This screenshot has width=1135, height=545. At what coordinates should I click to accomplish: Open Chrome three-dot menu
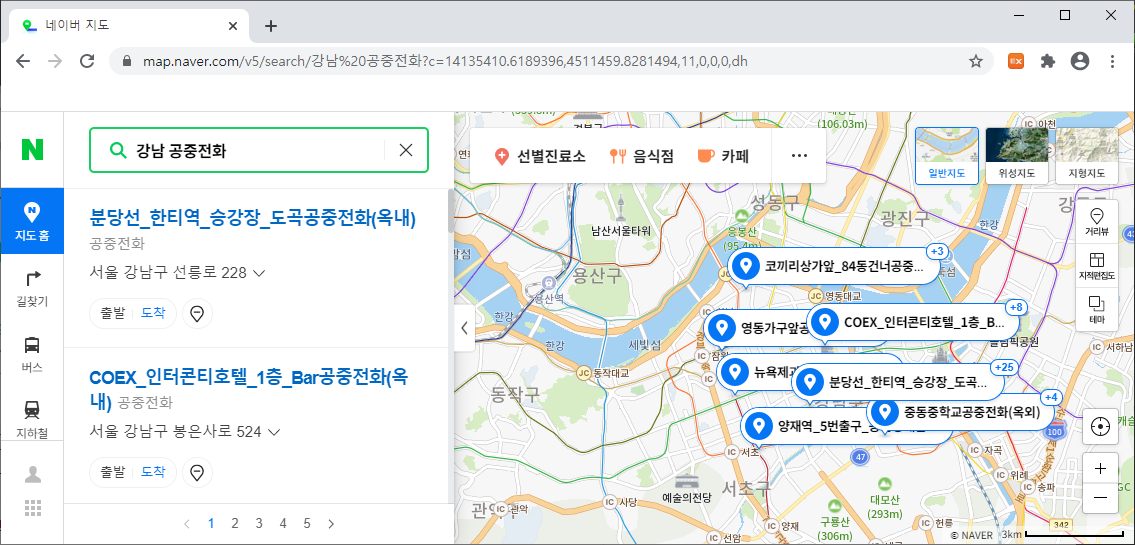[1112, 62]
